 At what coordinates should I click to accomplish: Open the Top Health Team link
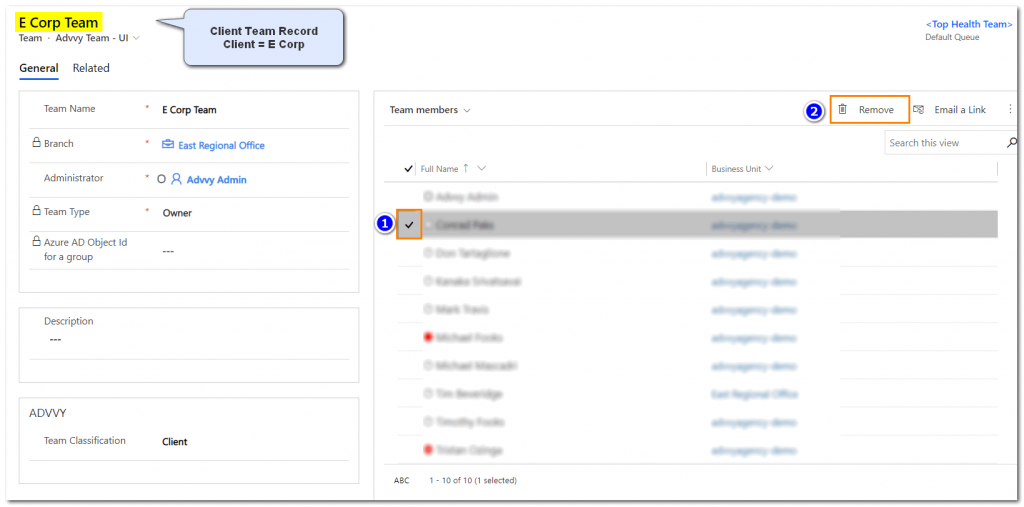tap(966, 24)
